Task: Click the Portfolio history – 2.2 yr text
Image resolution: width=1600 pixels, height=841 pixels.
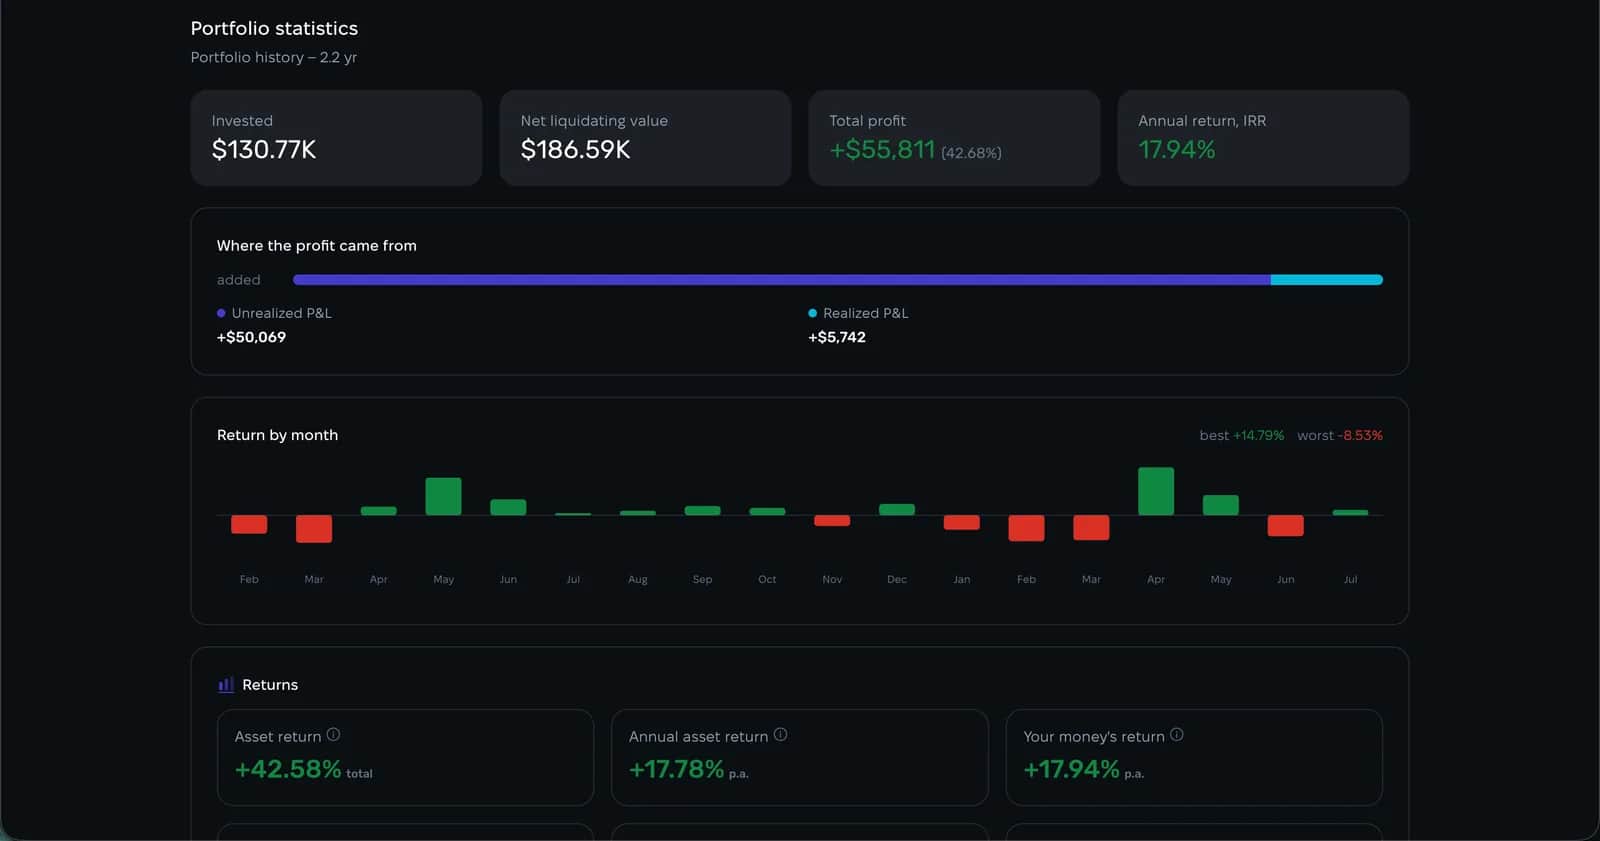Action: coord(274,58)
